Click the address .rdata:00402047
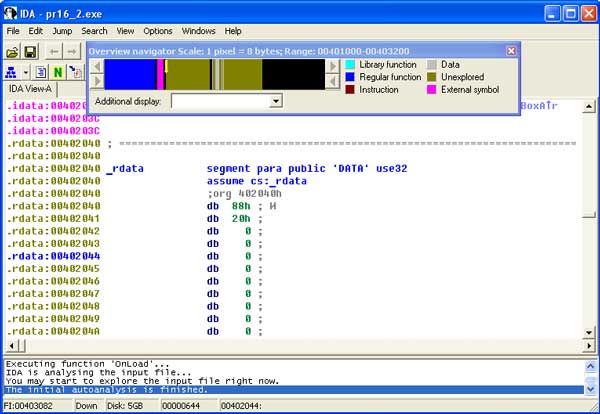 (54, 294)
